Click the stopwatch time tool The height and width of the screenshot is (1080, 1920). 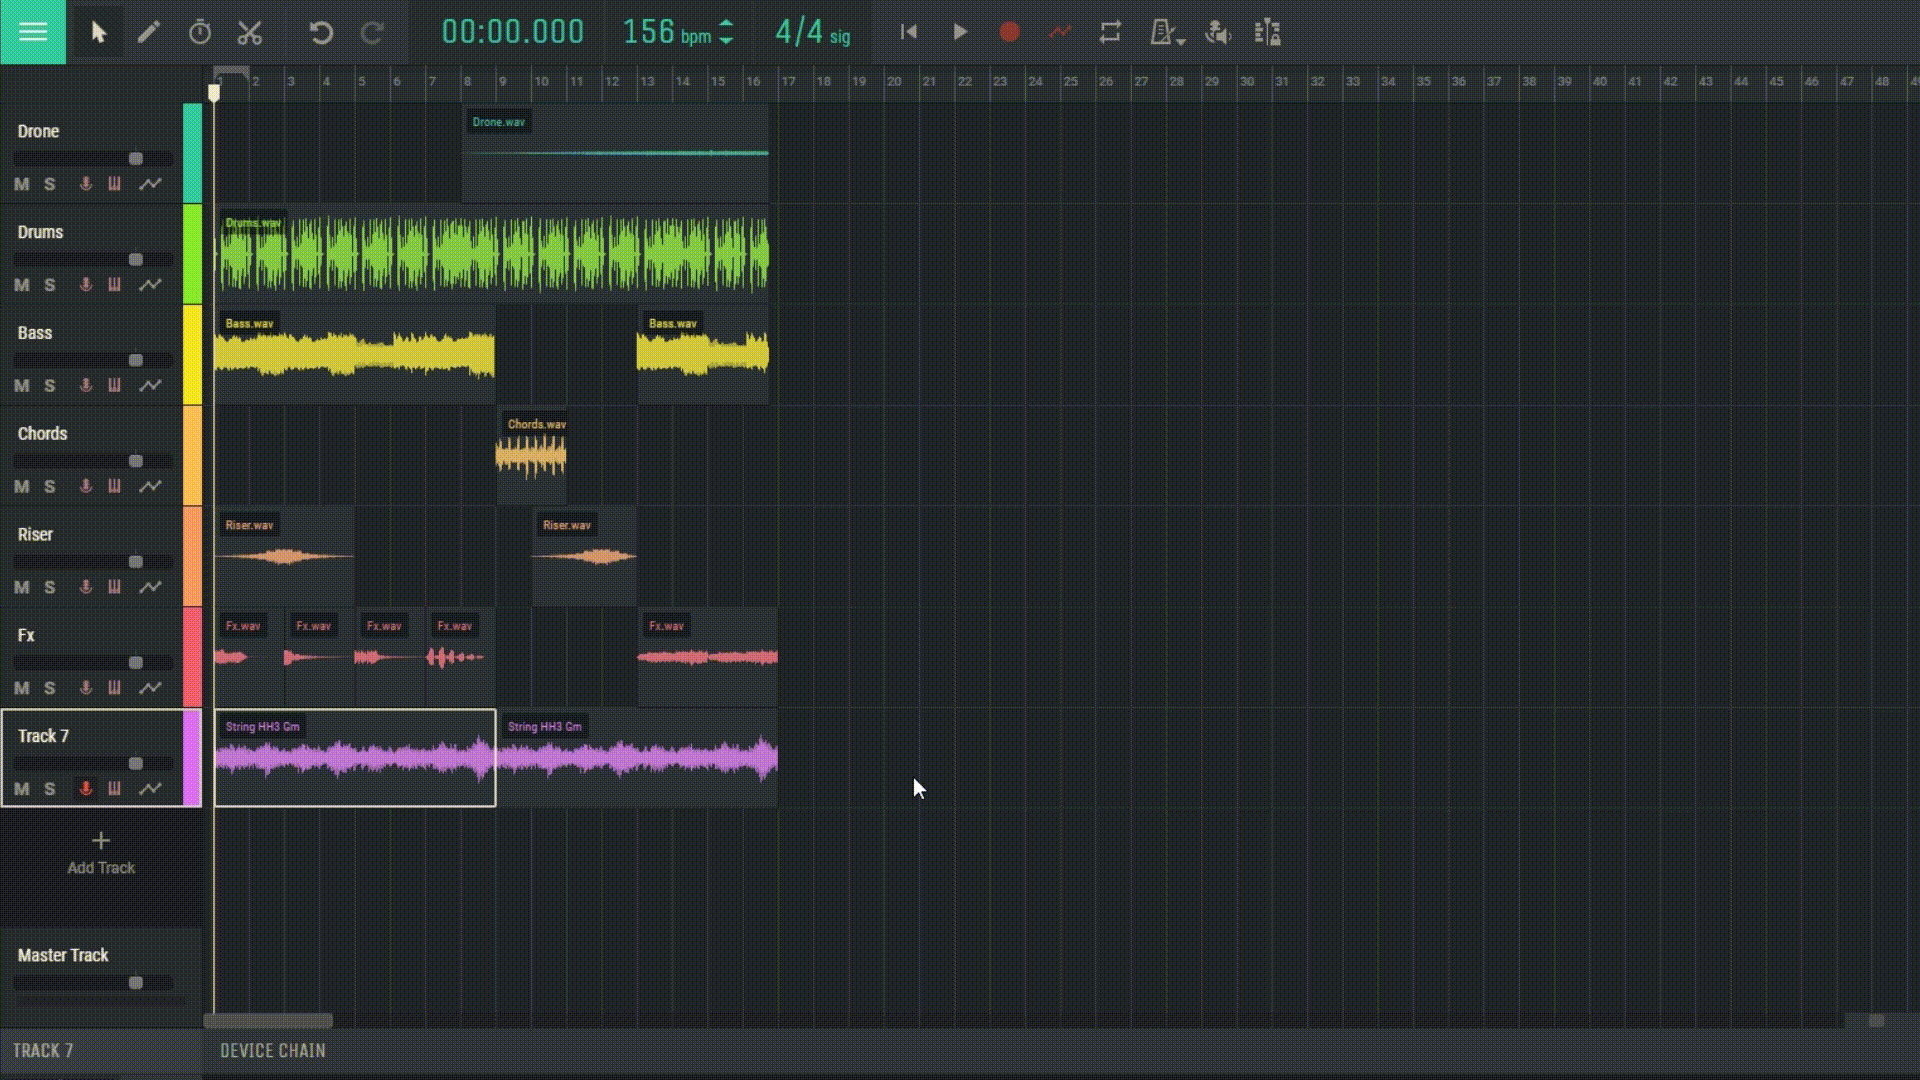tap(200, 32)
